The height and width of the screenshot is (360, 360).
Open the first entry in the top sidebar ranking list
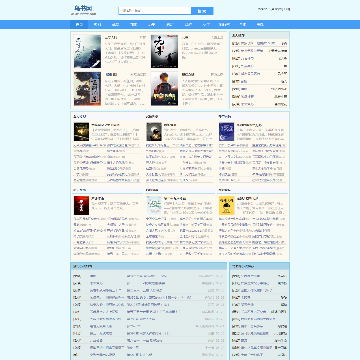pos(253,44)
